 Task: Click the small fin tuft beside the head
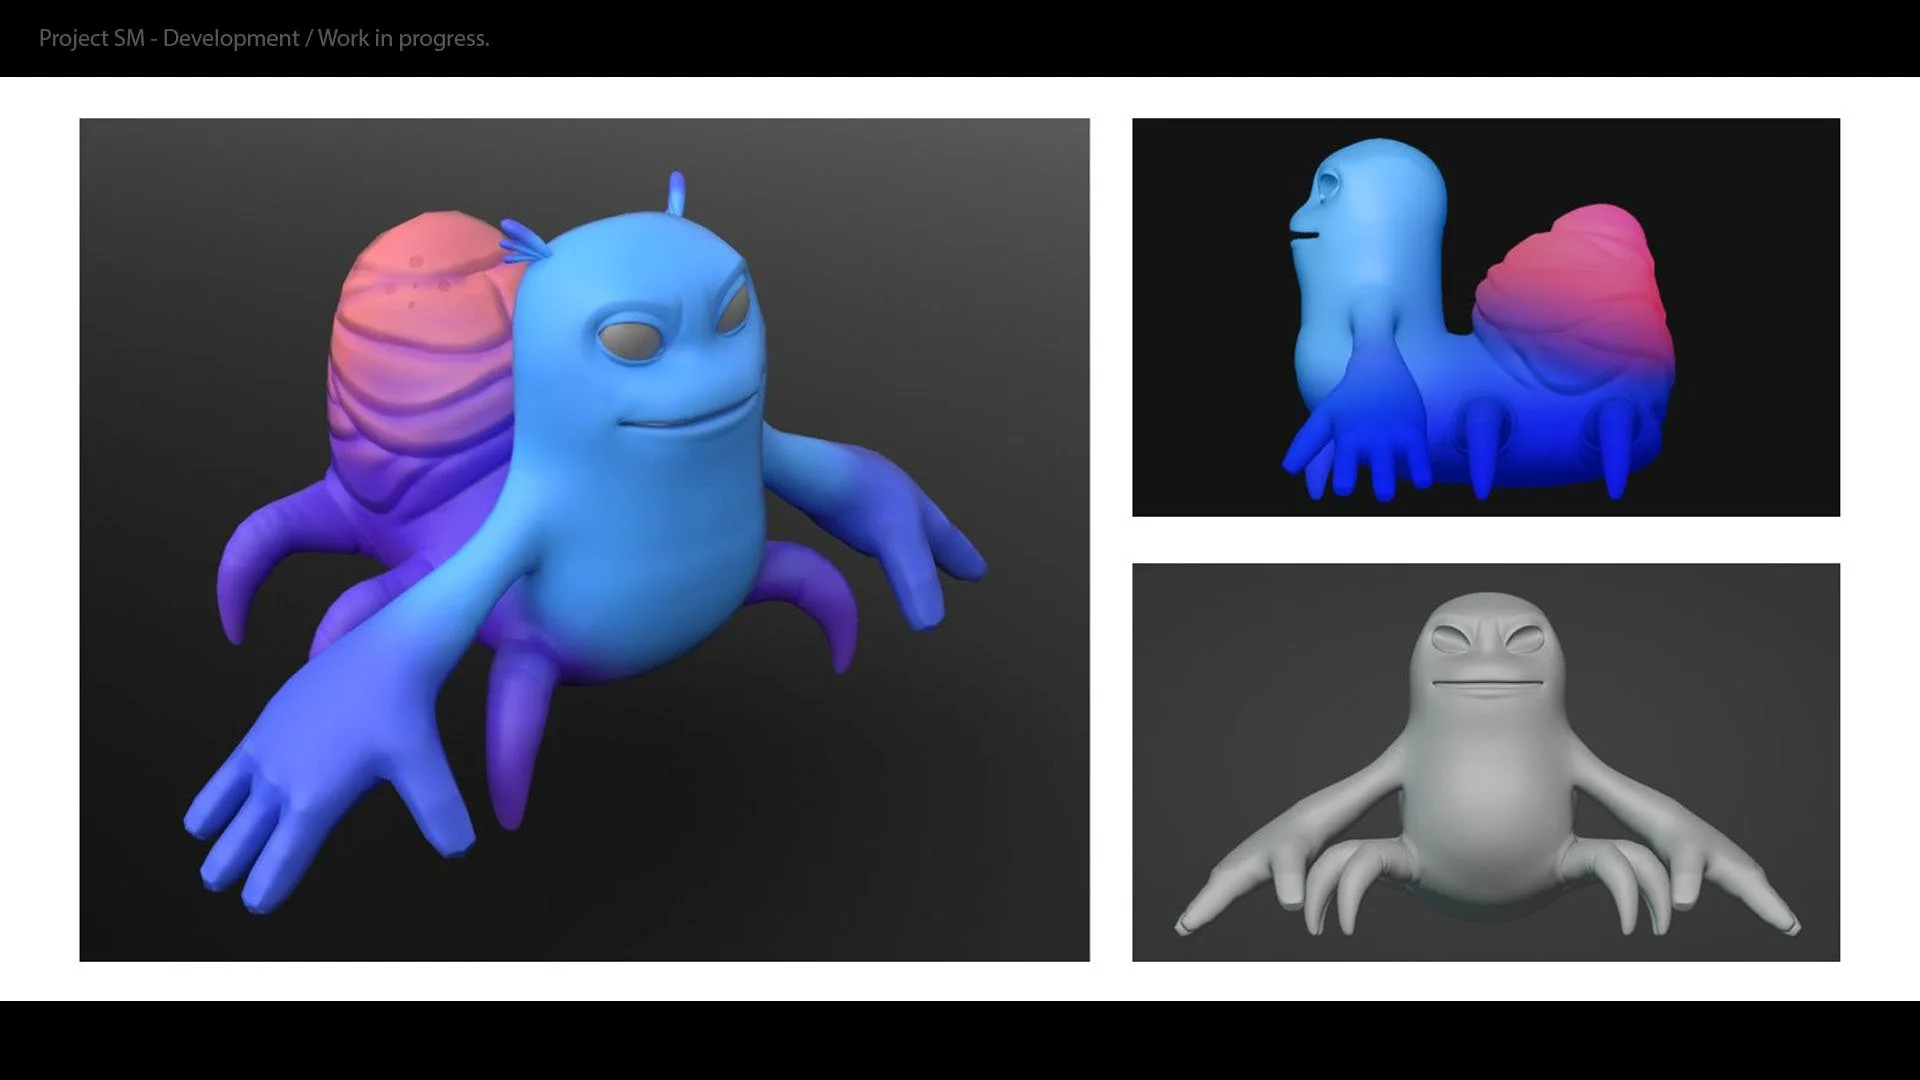(522, 241)
